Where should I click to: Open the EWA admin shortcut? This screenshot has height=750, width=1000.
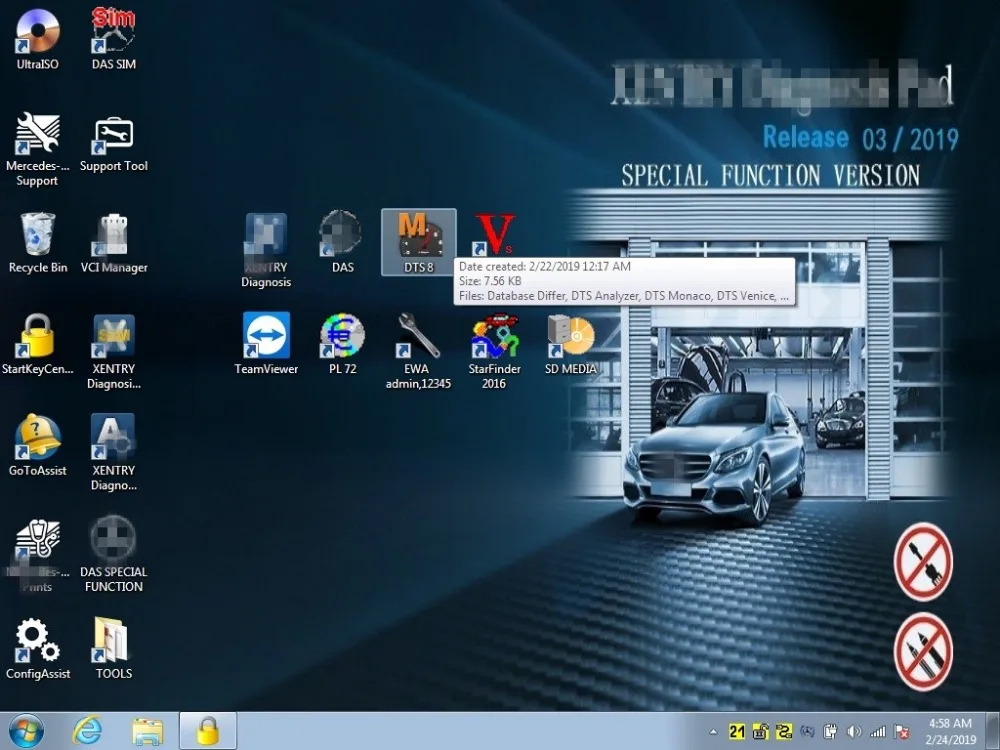[418, 337]
